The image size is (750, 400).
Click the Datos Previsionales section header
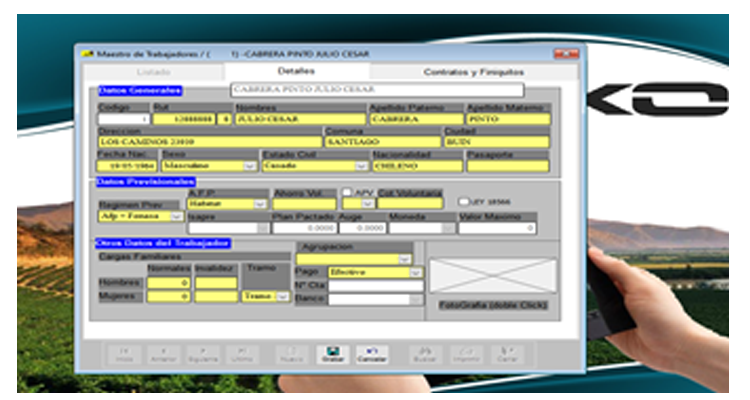click(146, 182)
